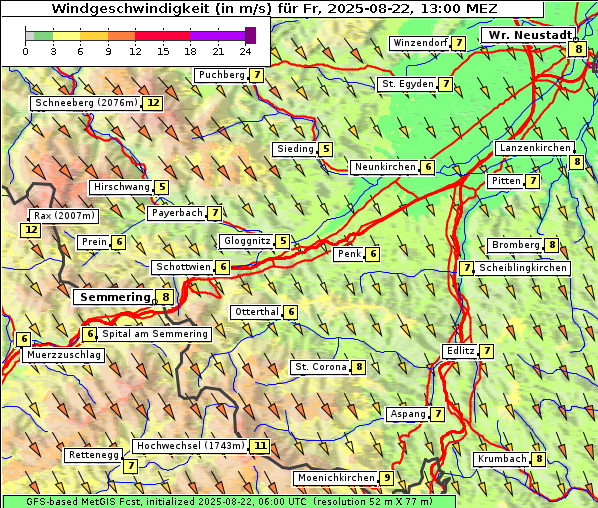Click wind value 8 next to Semmering
Image resolution: width=598 pixels, height=508 pixels.
coord(166,297)
